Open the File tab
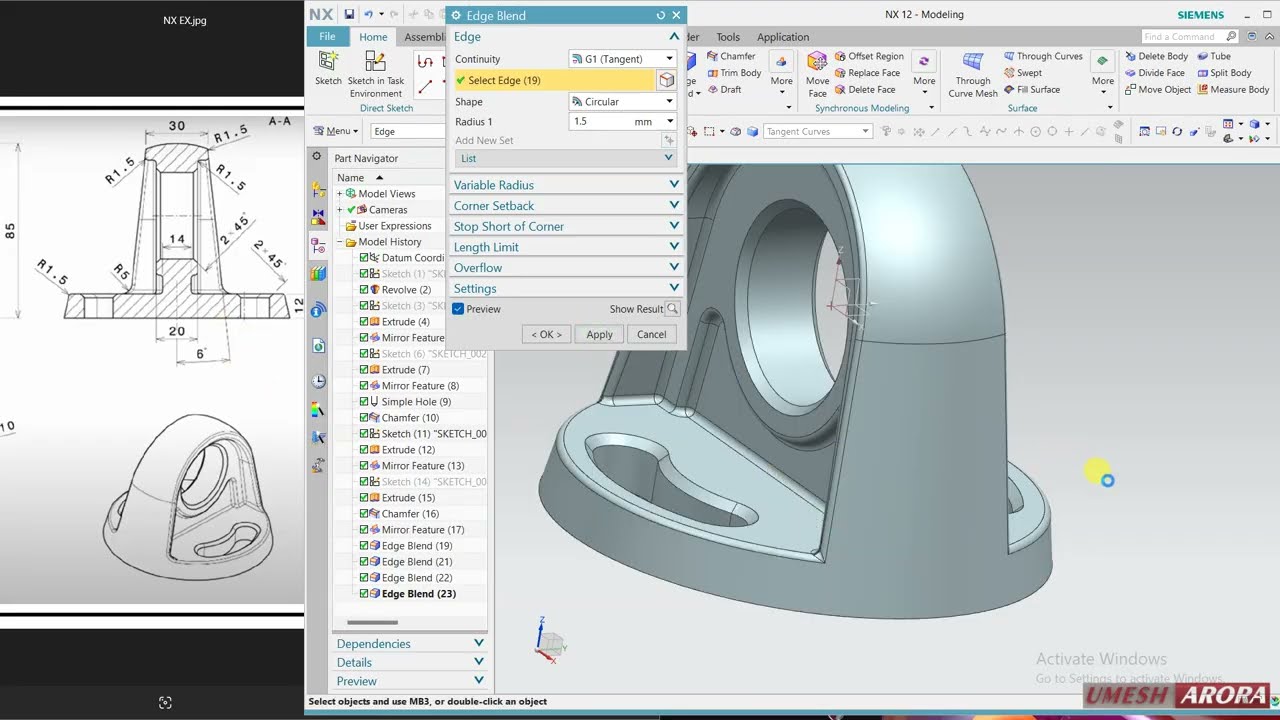1280x720 pixels. click(327, 37)
